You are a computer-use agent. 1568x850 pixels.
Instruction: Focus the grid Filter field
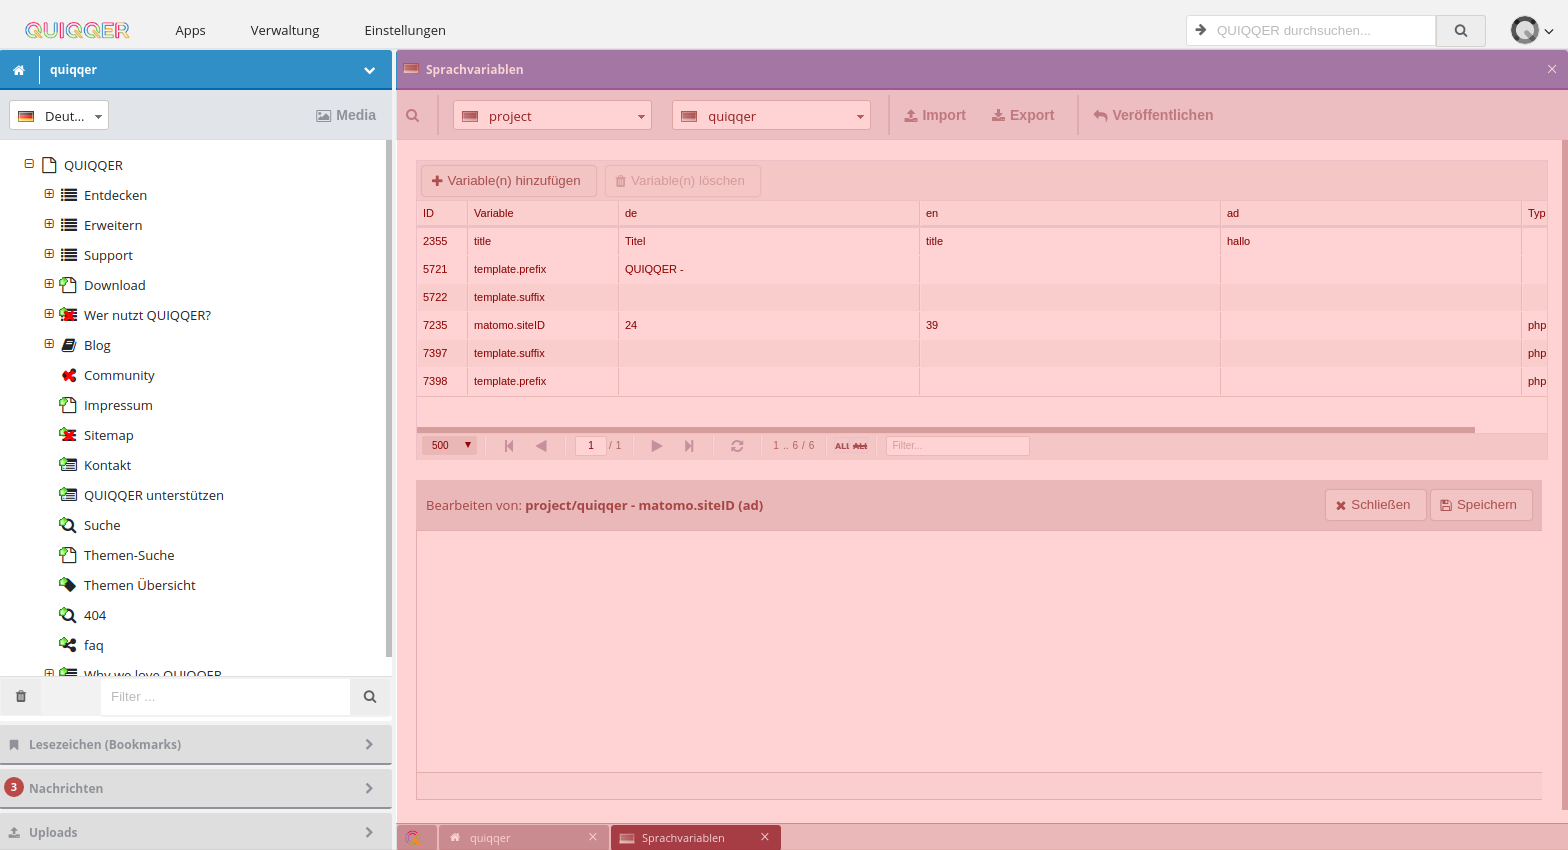[957, 446]
